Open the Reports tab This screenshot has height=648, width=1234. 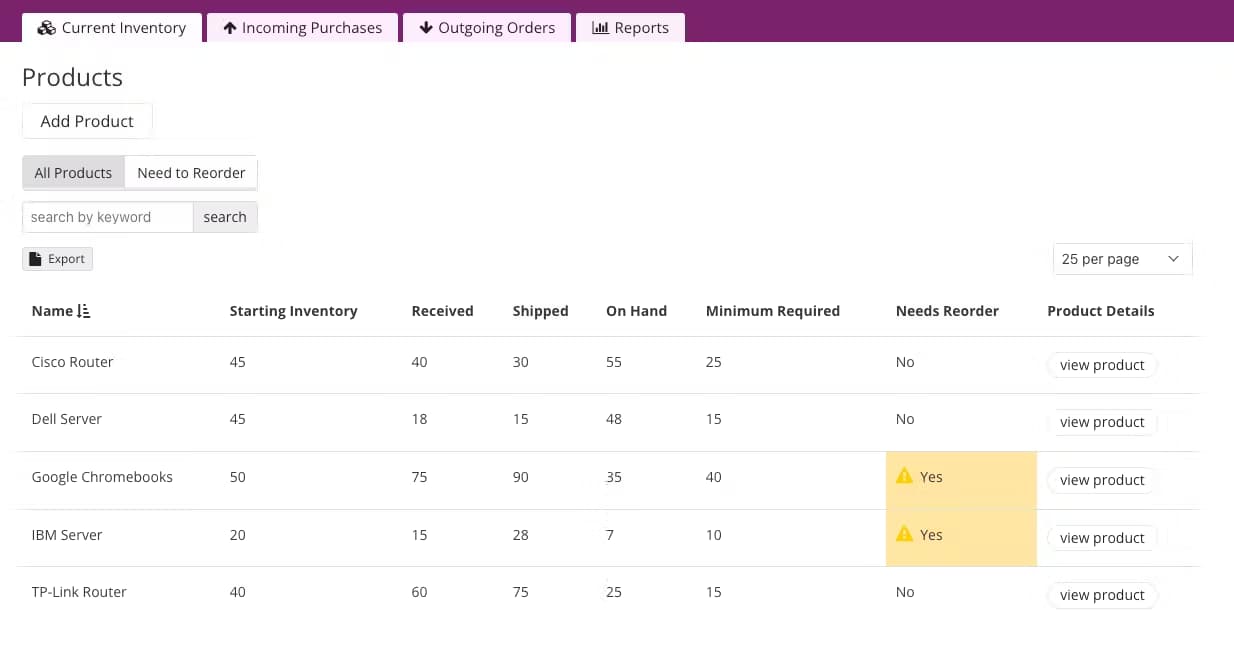[x=630, y=28]
